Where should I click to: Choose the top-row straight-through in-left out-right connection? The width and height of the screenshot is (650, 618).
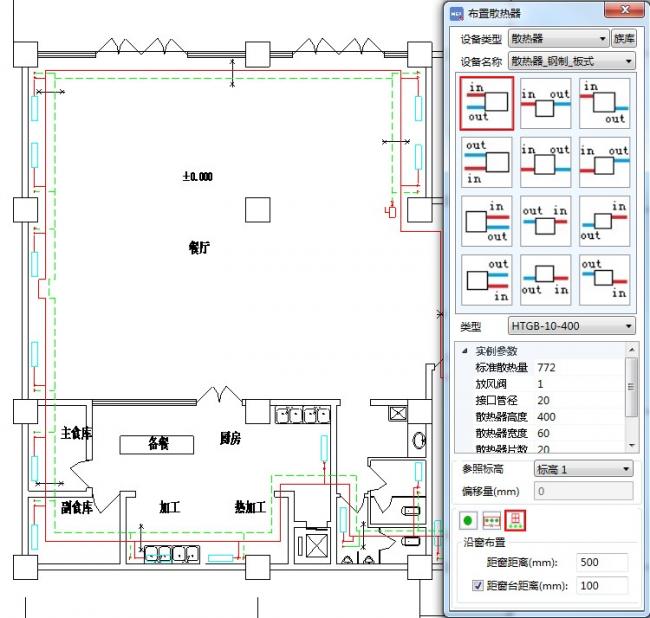click(x=545, y=104)
